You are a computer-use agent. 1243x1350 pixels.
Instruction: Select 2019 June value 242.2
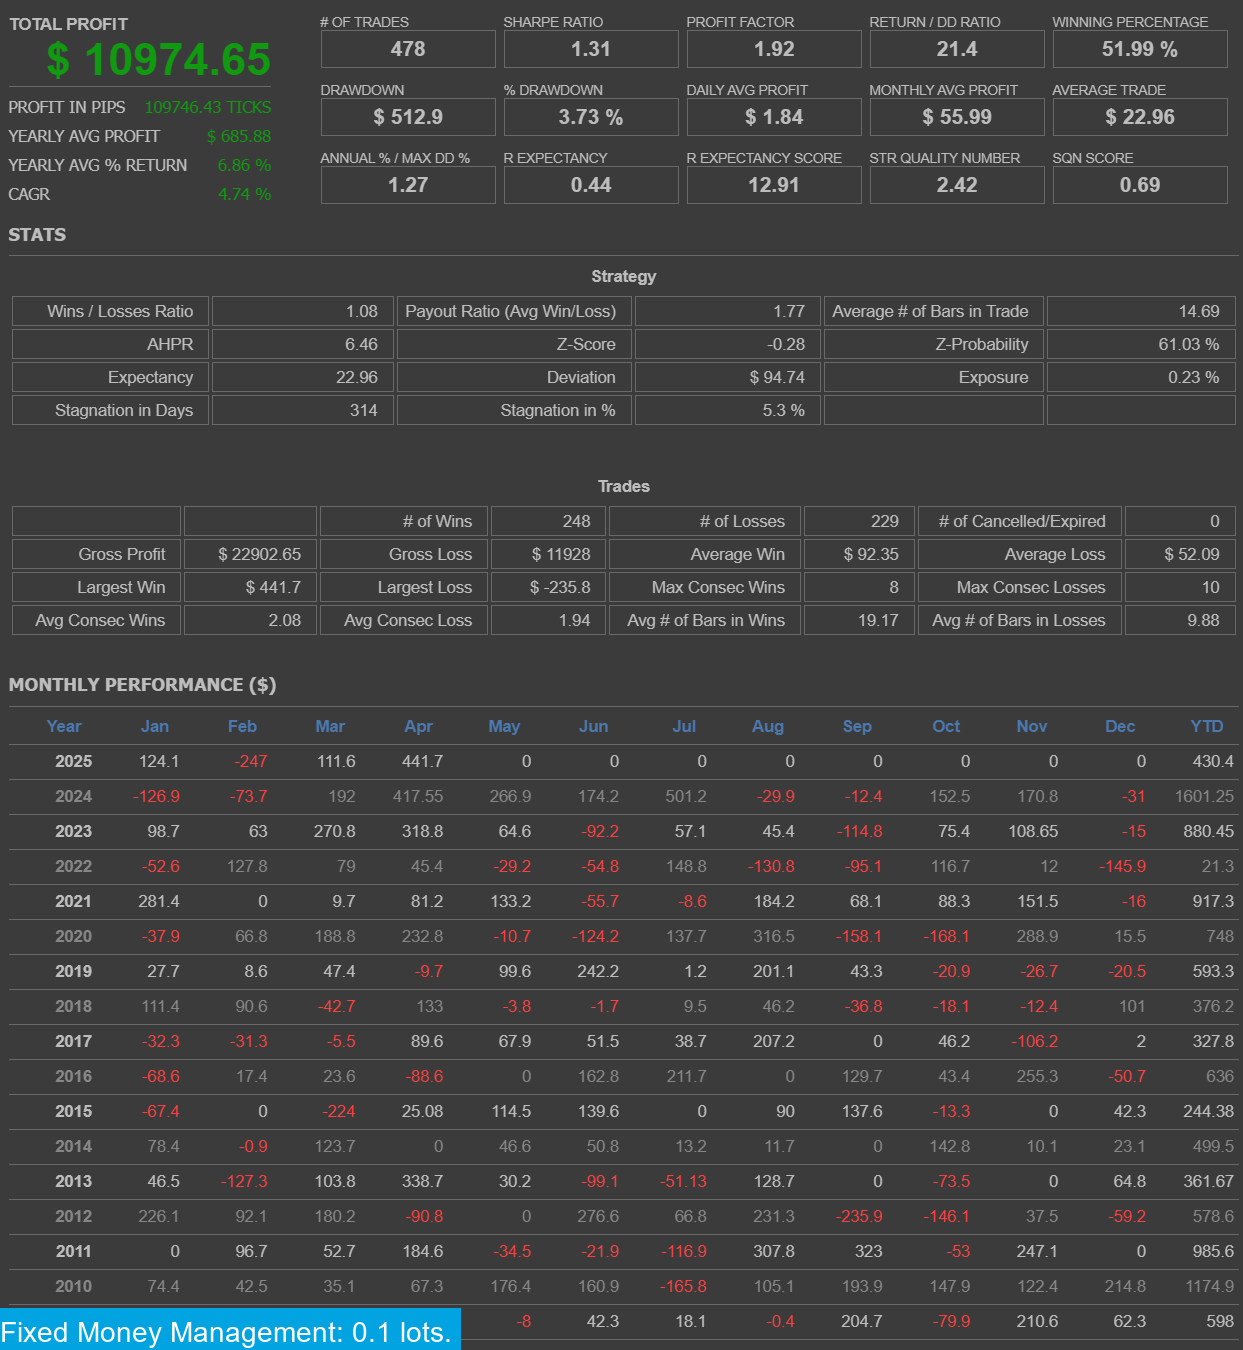coord(598,971)
